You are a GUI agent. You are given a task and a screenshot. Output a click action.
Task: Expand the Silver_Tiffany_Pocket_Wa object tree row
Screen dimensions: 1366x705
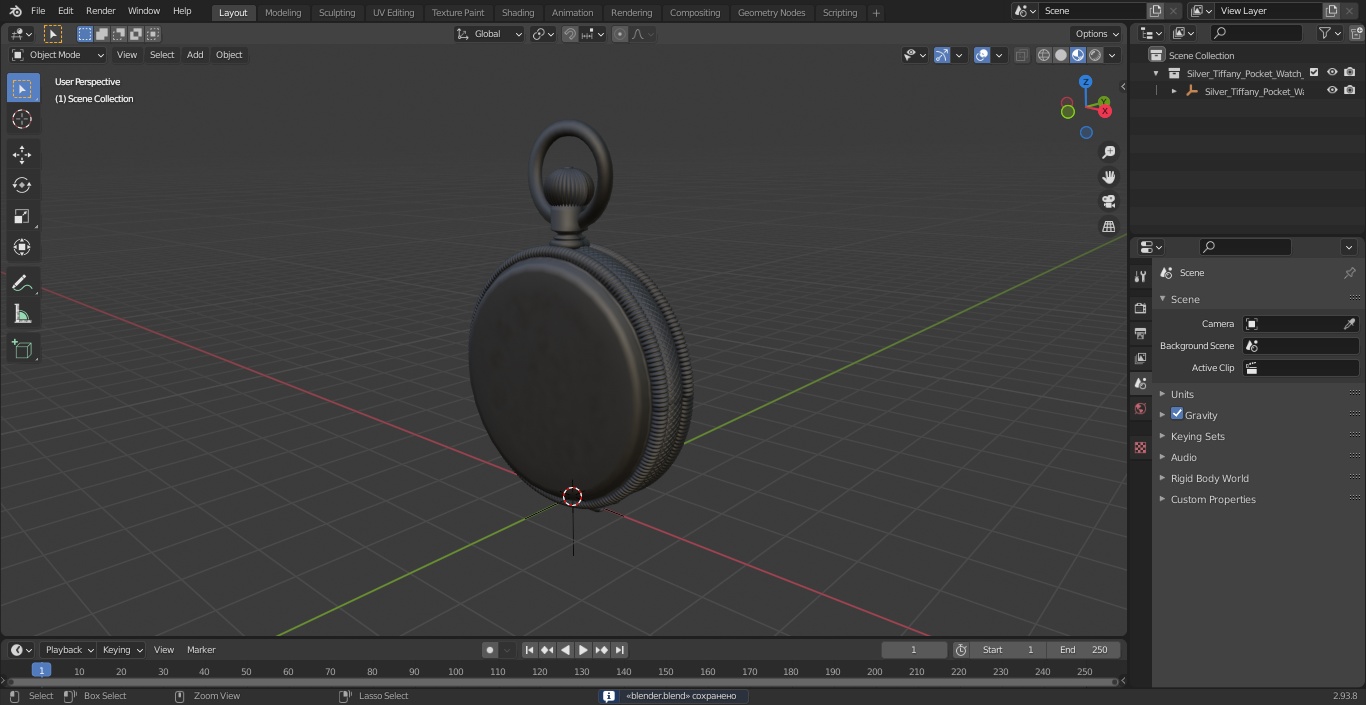pyautogui.click(x=1174, y=91)
